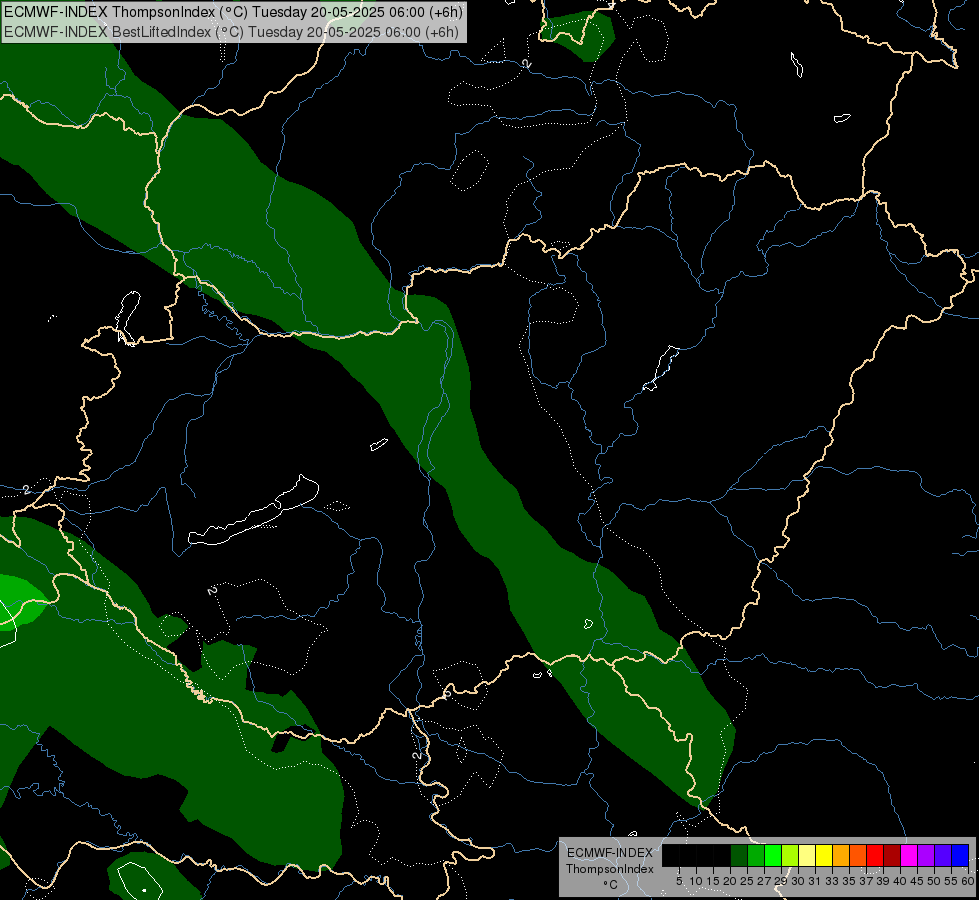Click the legend value label 15
Image resolution: width=979 pixels, height=900 pixels.
pyautogui.click(x=713, y=881)
